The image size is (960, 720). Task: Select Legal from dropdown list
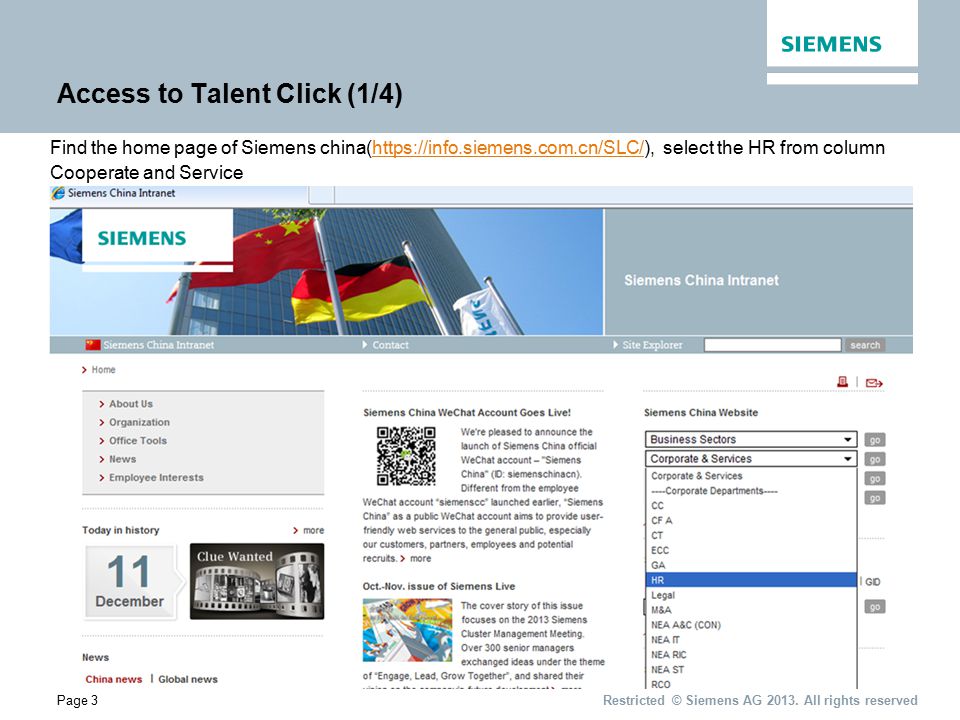click(x=751, y=595)
